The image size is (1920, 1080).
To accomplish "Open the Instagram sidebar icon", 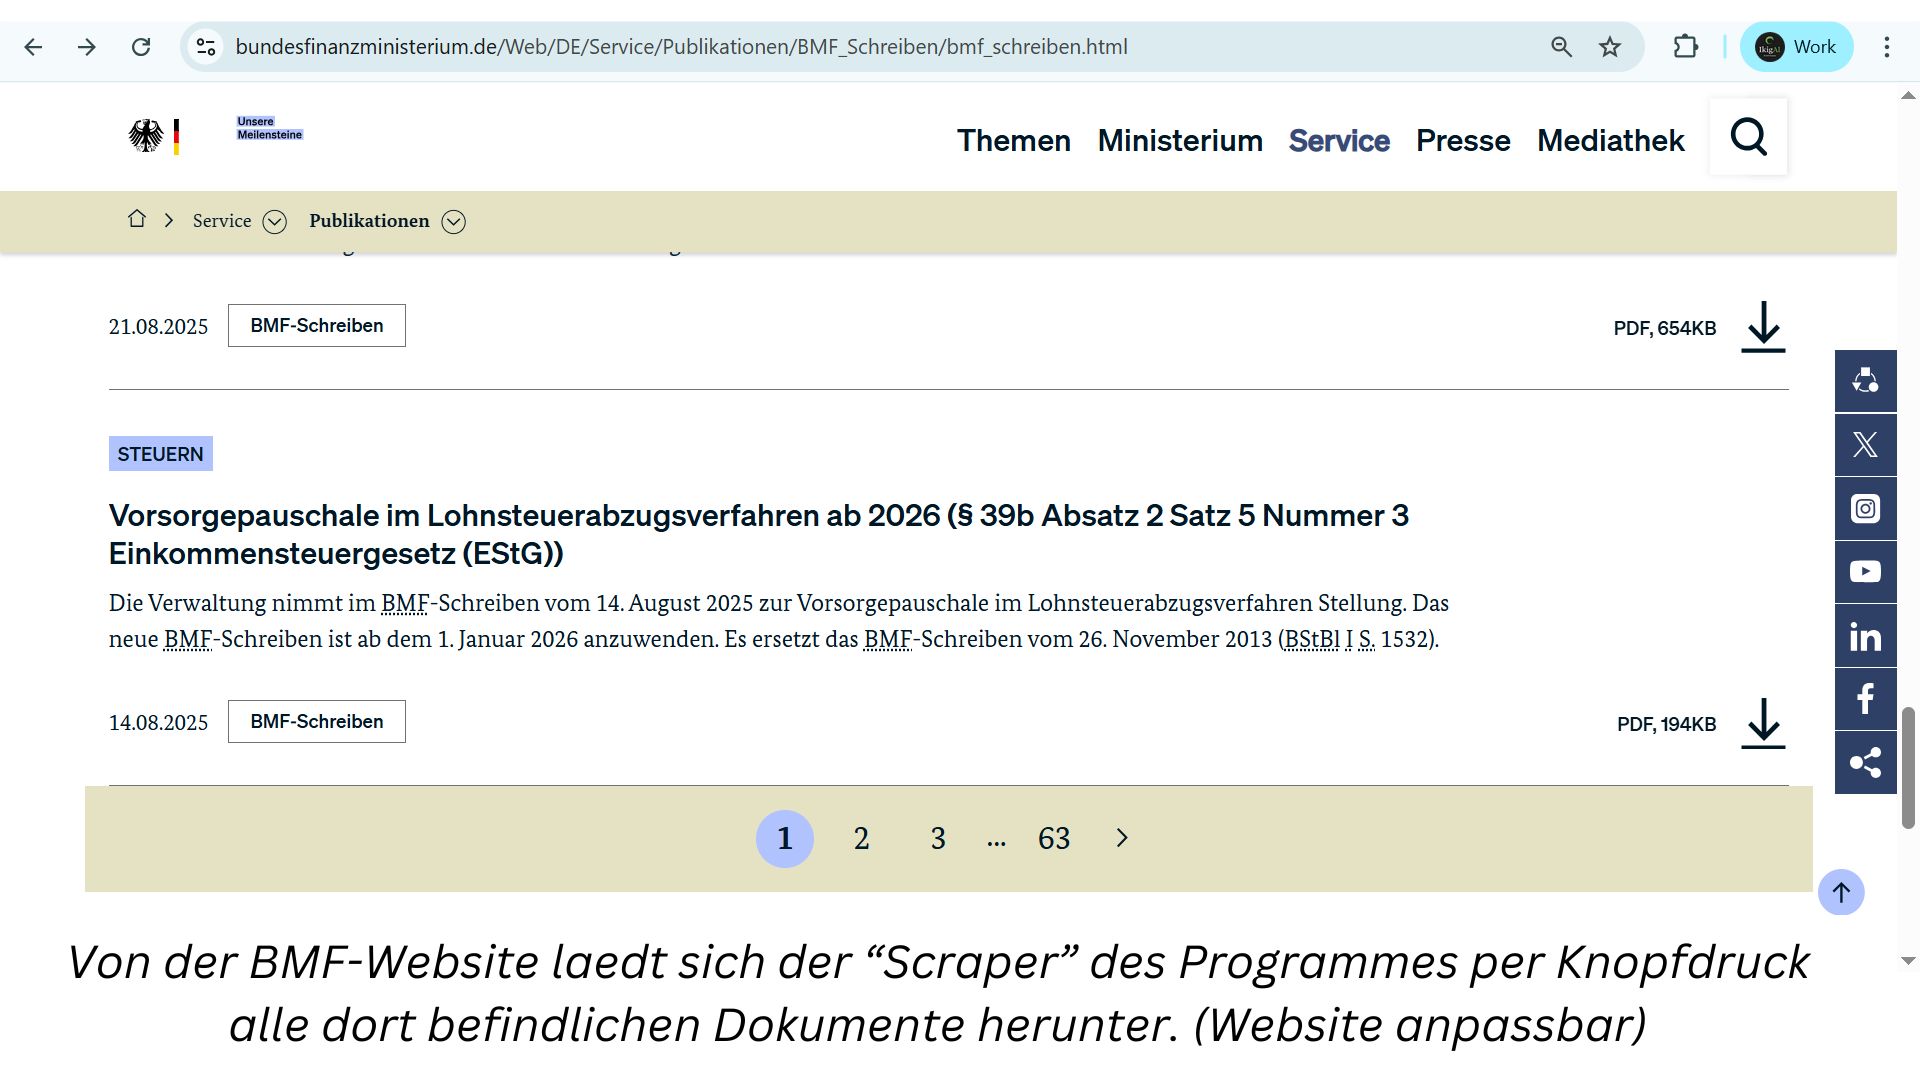I will tap(1865, 509).
